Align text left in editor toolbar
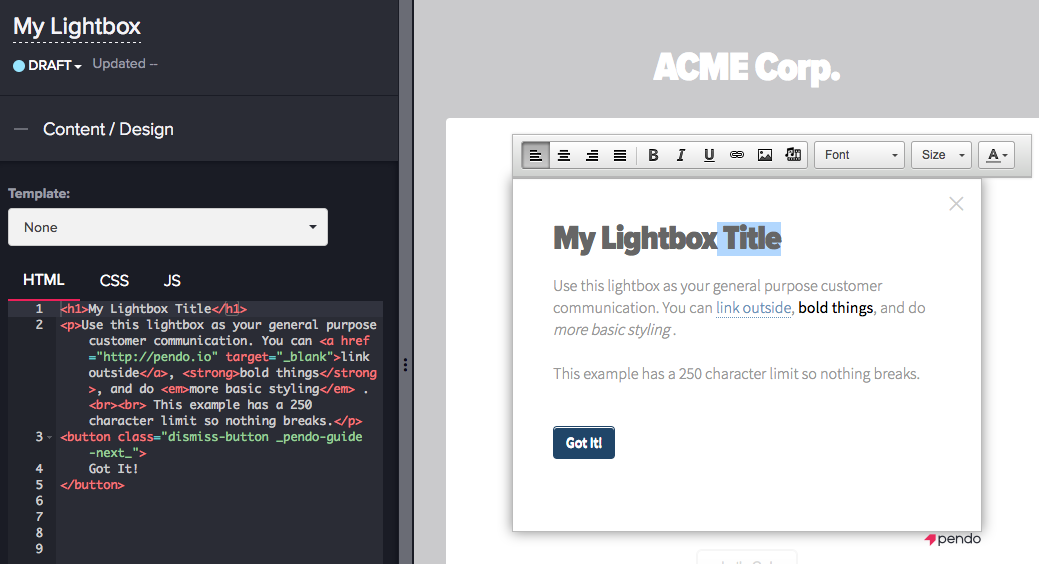 pyautogui.click(x=535, y=155)
